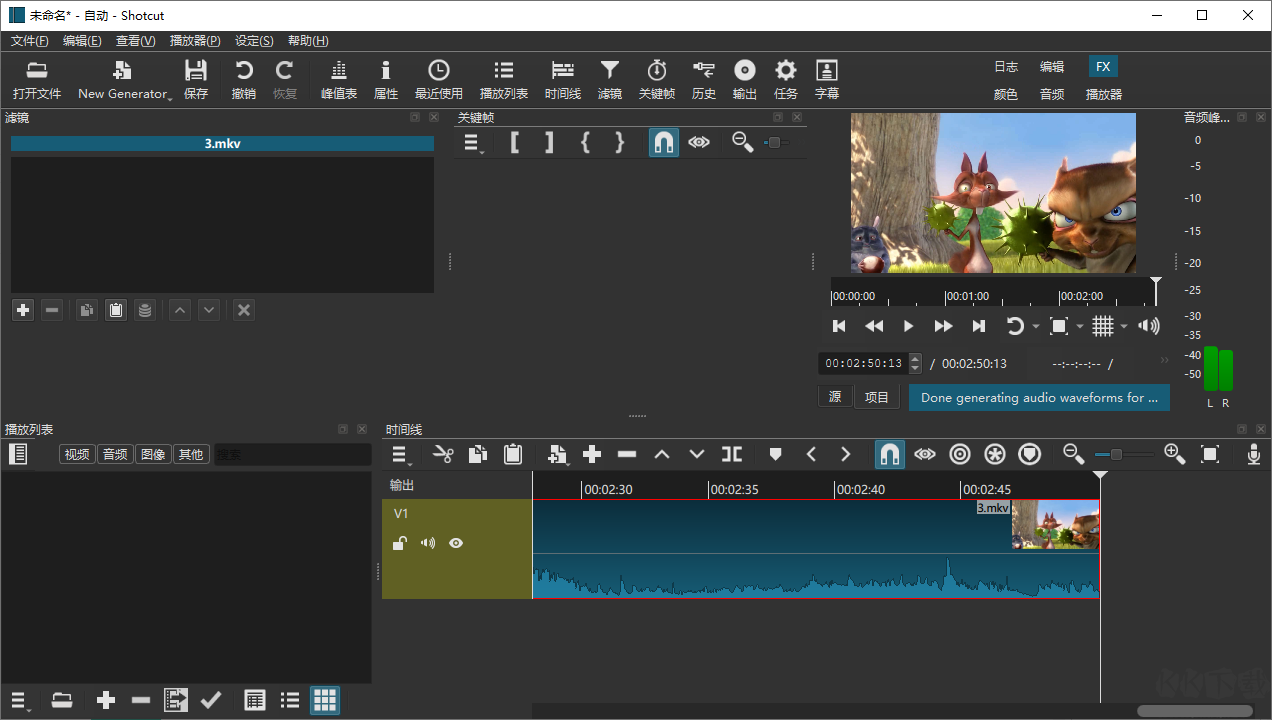Open the 查看(V) menu

pyautogui.click(x=136, y=41)
